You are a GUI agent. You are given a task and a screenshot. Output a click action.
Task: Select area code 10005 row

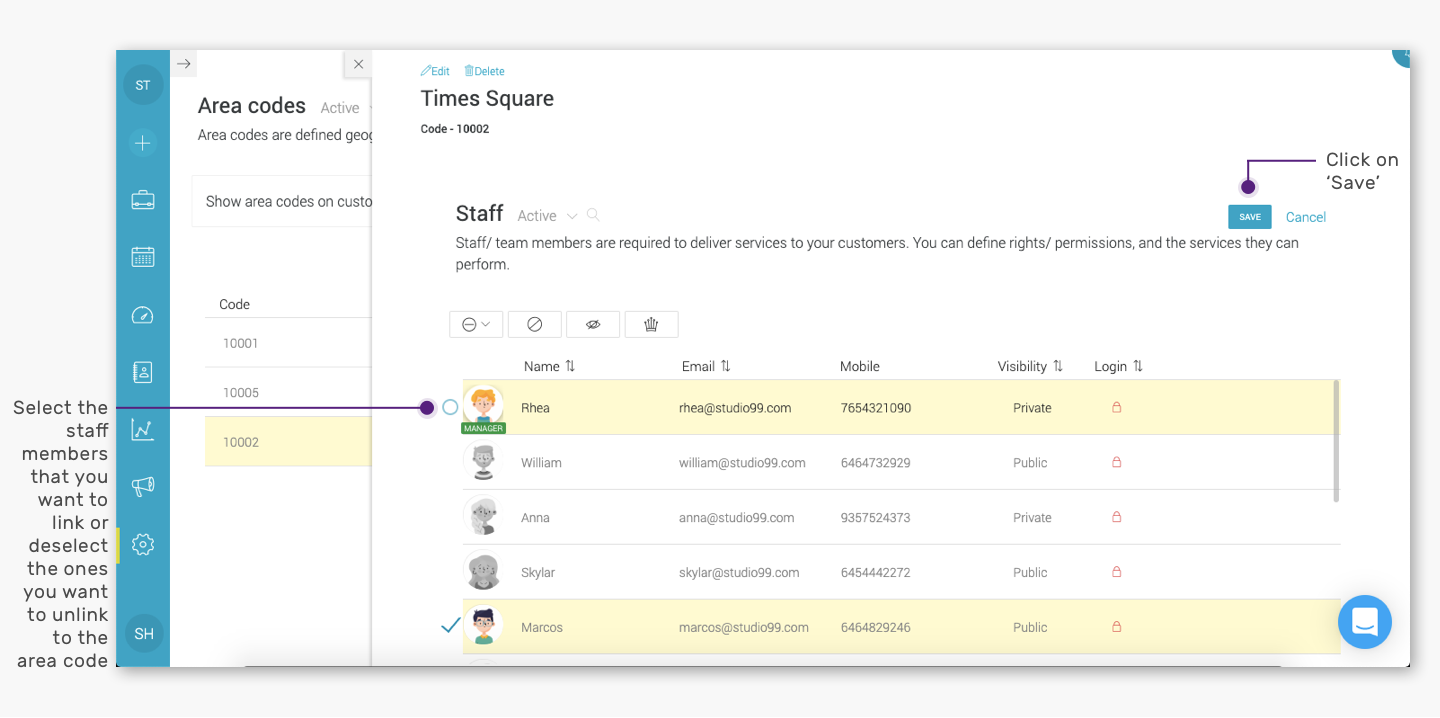288,392
